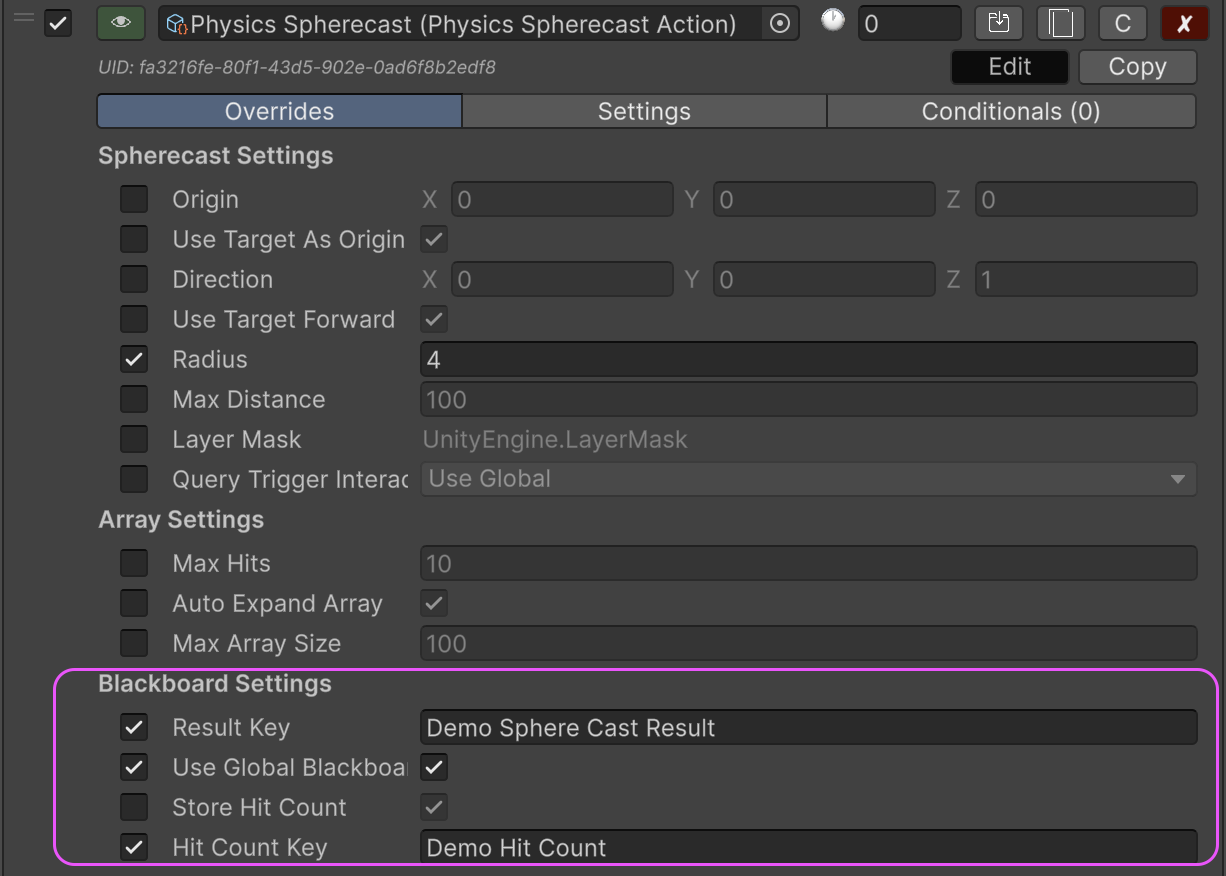Click the Hit Count Key input field
The image size is (1226, 876).
pyautogui.click(x=808, y=847)
